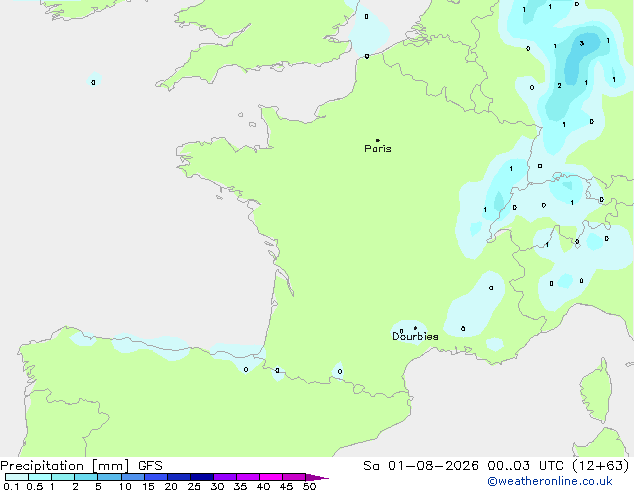Click the date 'Sa 01-08-2026'

pos(421,466)
